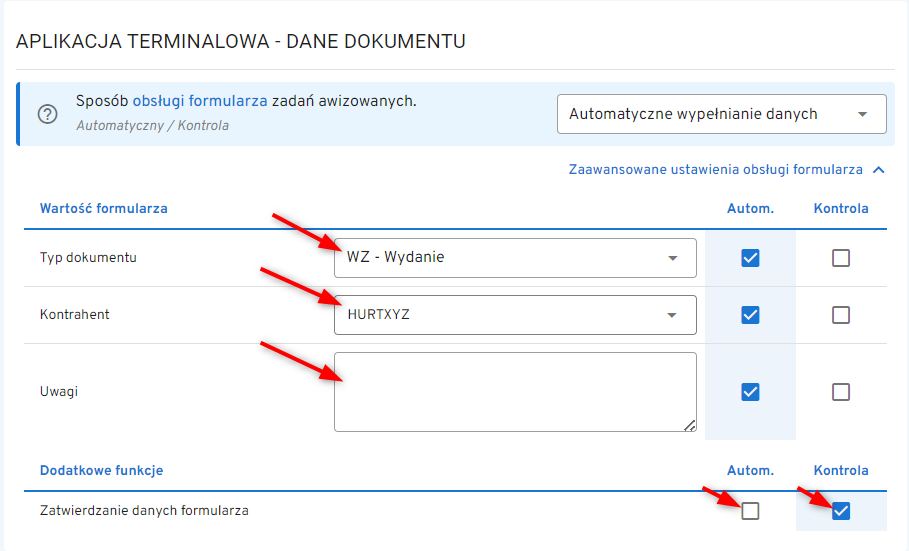Viewport: 909px width, 551px height.
Task: Disable Kontrola for Zatwierdzanie danych formularza
Action: 841,511
